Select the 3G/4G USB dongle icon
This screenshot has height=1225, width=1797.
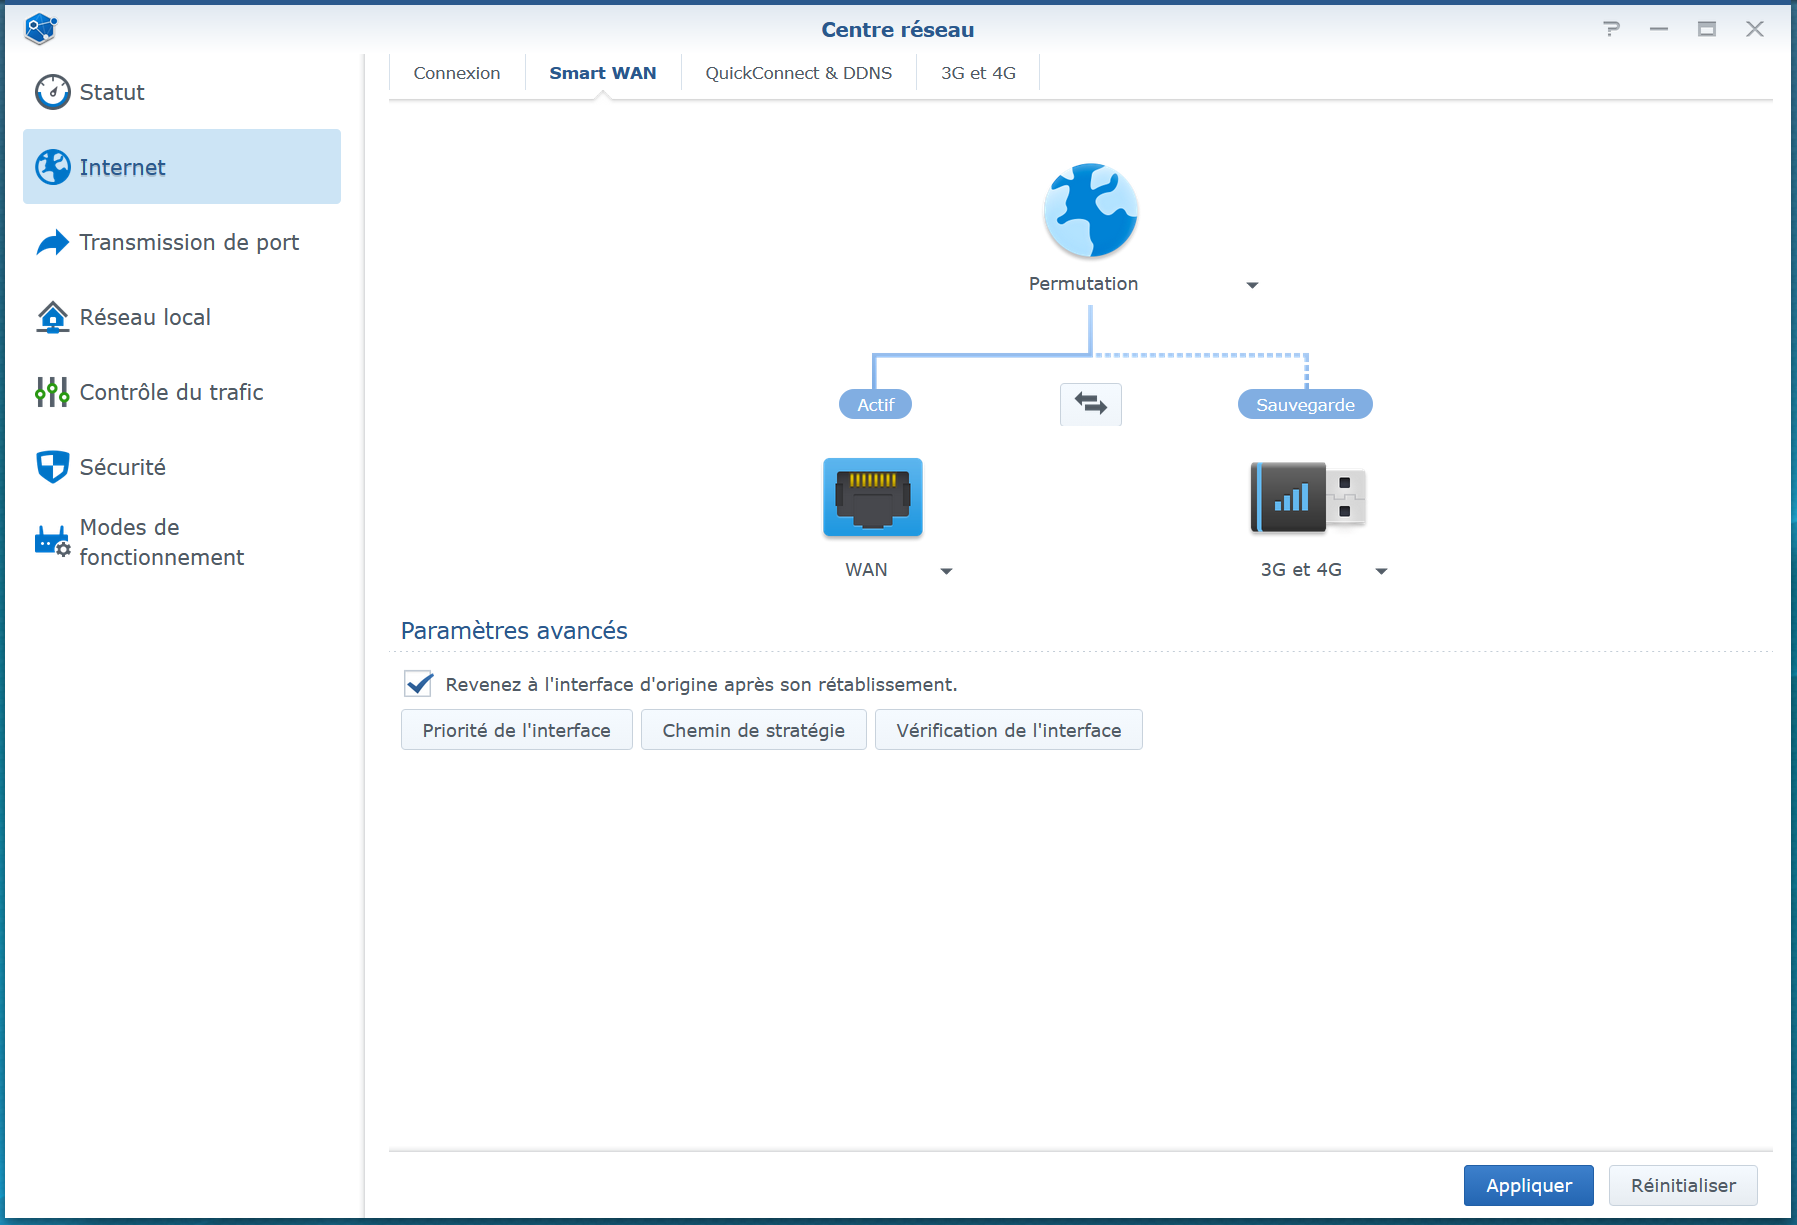coord(1307,497)
